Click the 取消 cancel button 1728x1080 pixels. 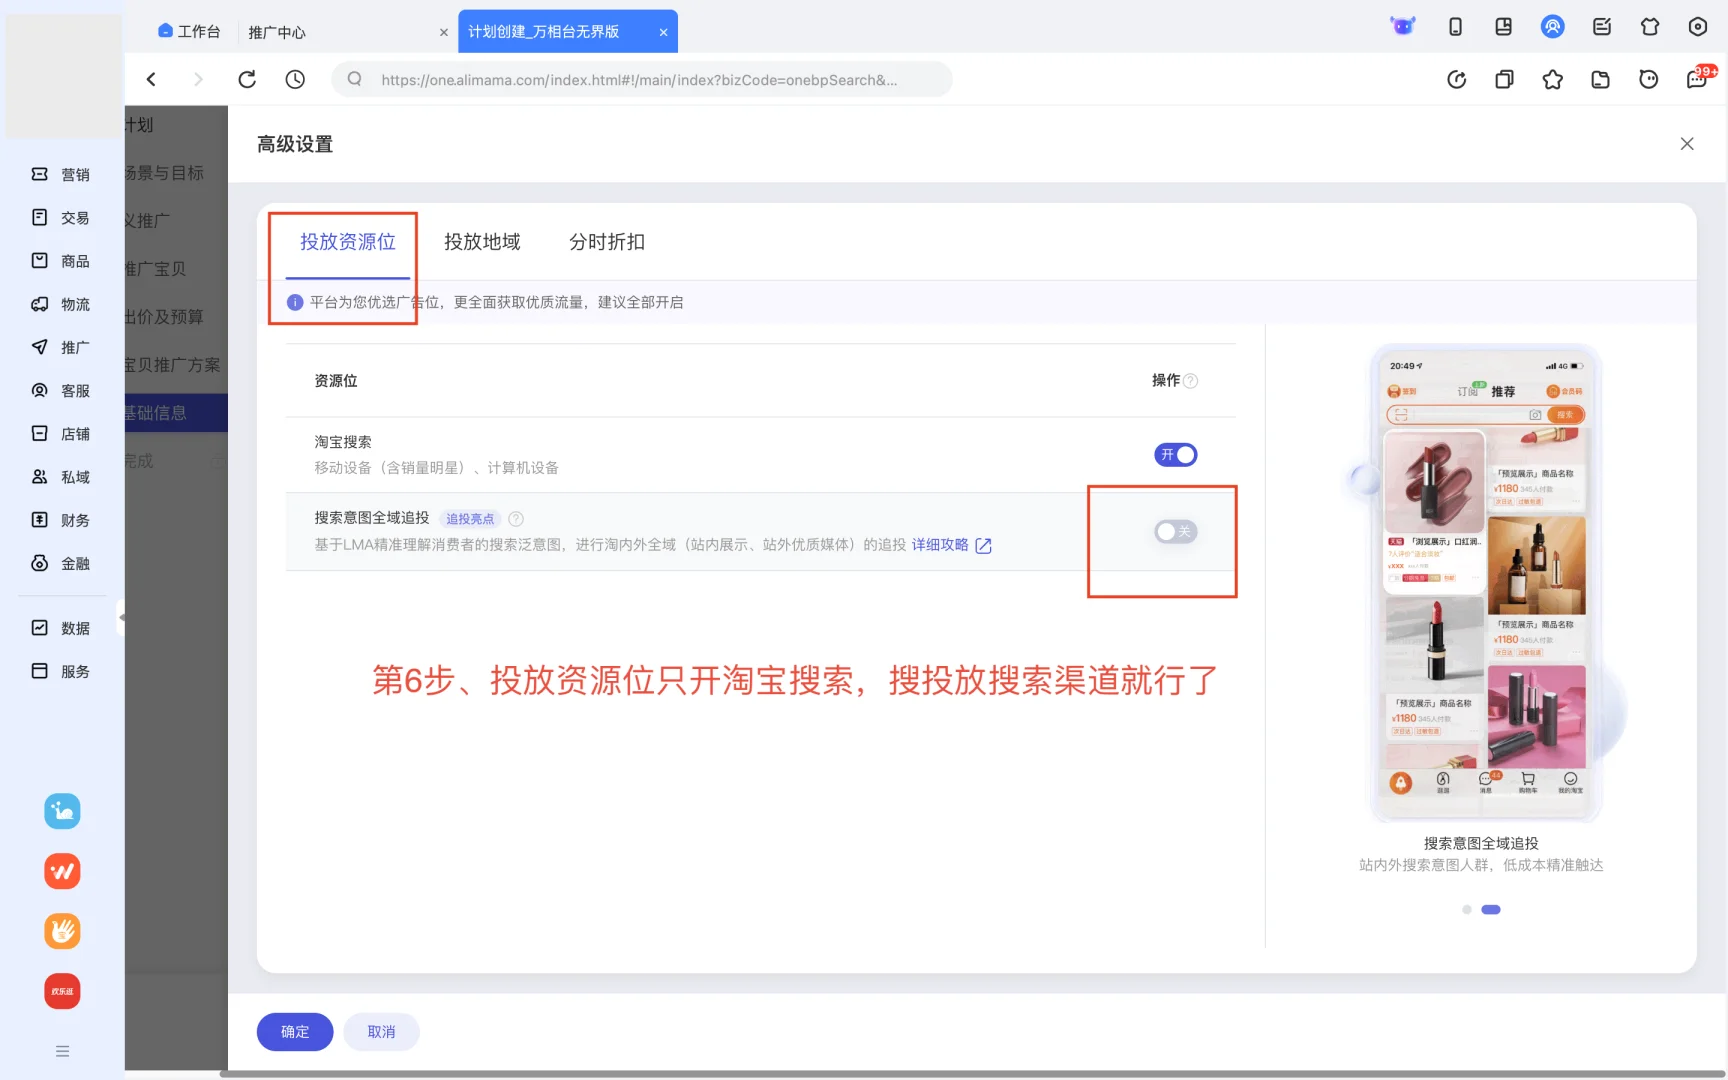(381, 1031)
